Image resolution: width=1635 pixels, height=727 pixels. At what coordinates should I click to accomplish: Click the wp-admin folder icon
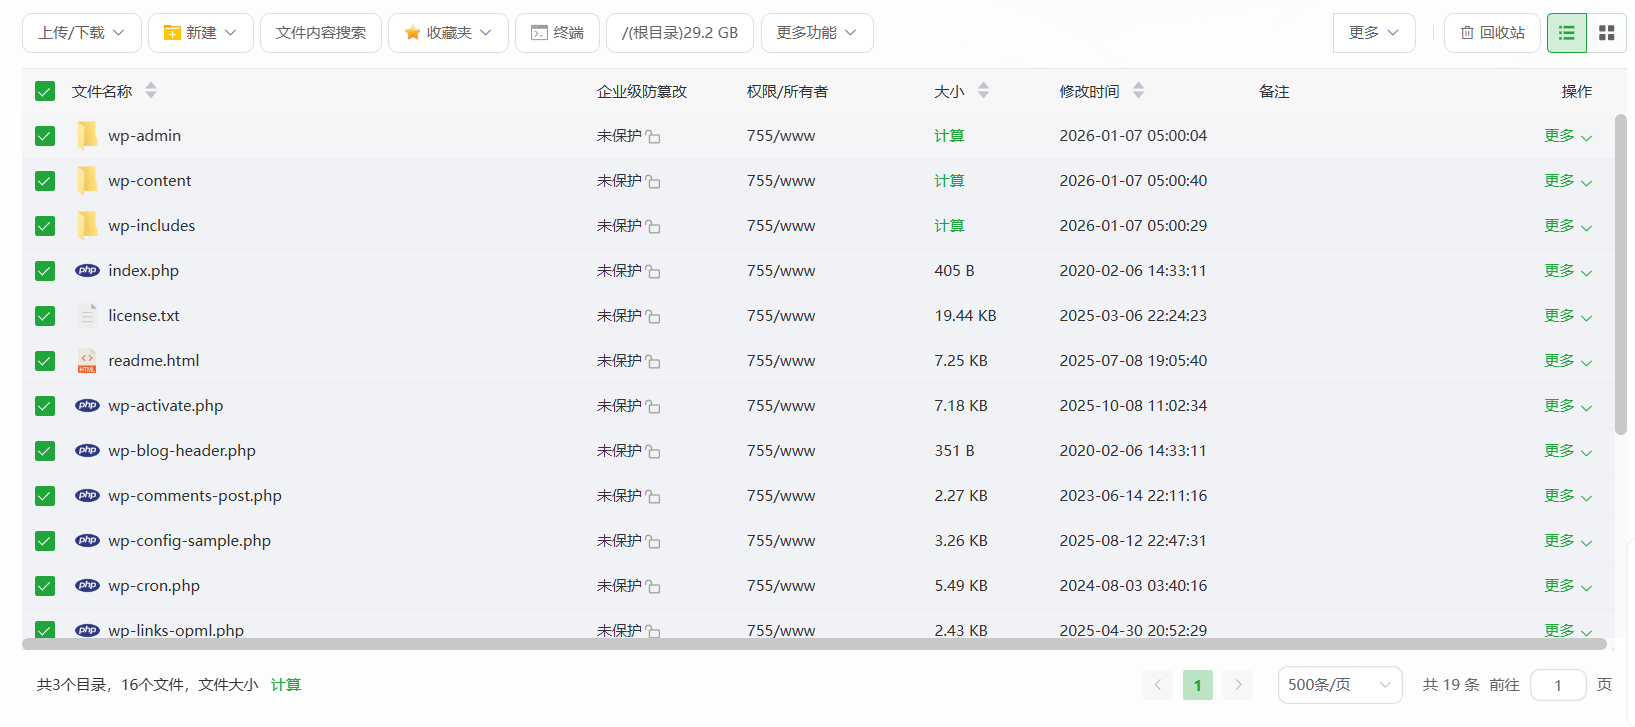pos(87,135)
